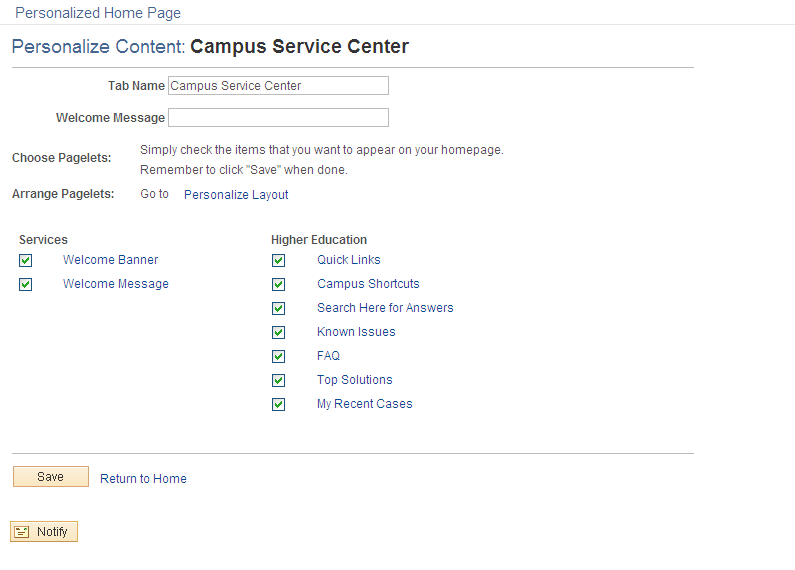795x570 pixels.
Task: Click inside the Tab Name field
Action: pos(278,86)
